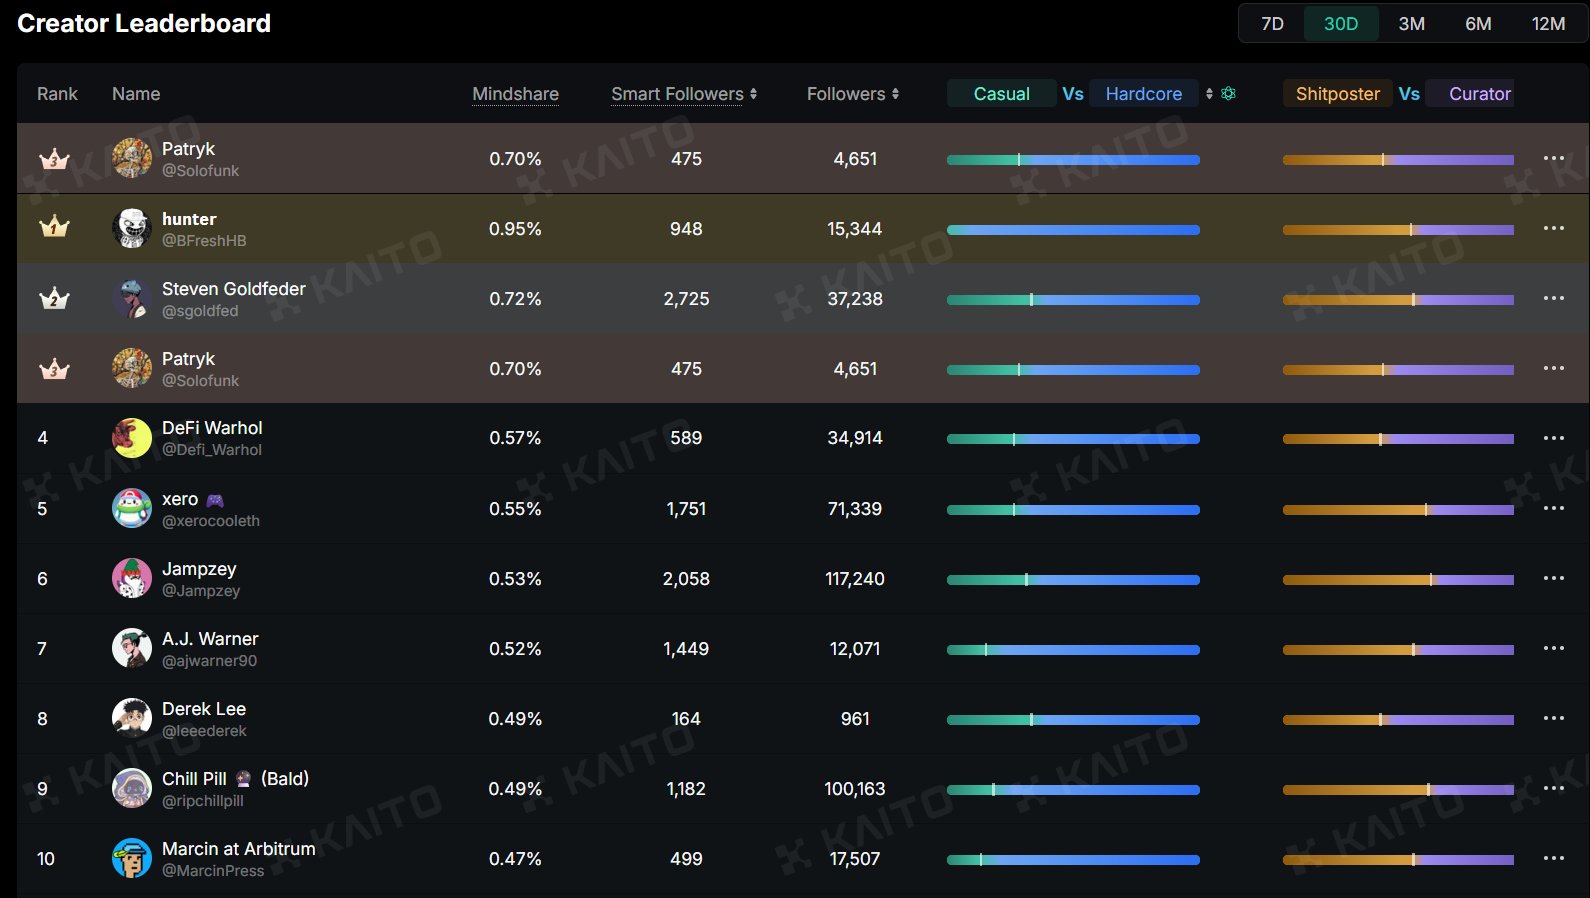Click the ellipsis on Chill Pill's row
1590x898 pixels.
pyautogui.click(x=1553, y=788)
